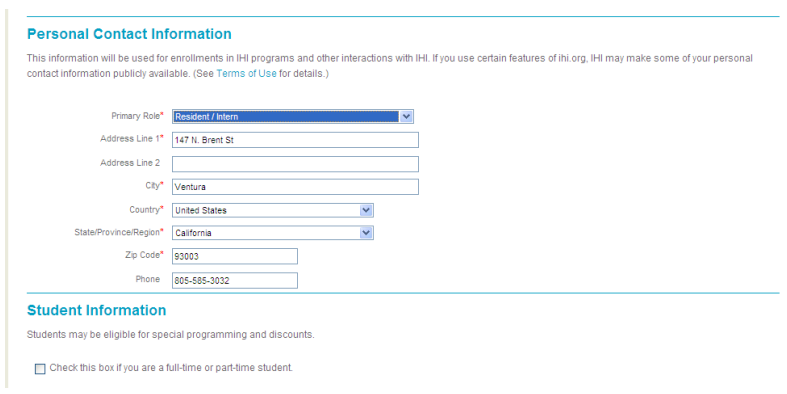Click the Address Line 1 label
This screenshot has width=787, height=394.
pyautogui.click(x=132, y=139)
